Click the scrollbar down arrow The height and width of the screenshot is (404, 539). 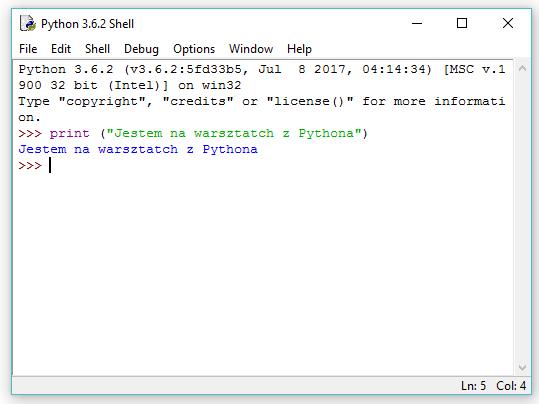pyautogui.click(x=522, y=367)
